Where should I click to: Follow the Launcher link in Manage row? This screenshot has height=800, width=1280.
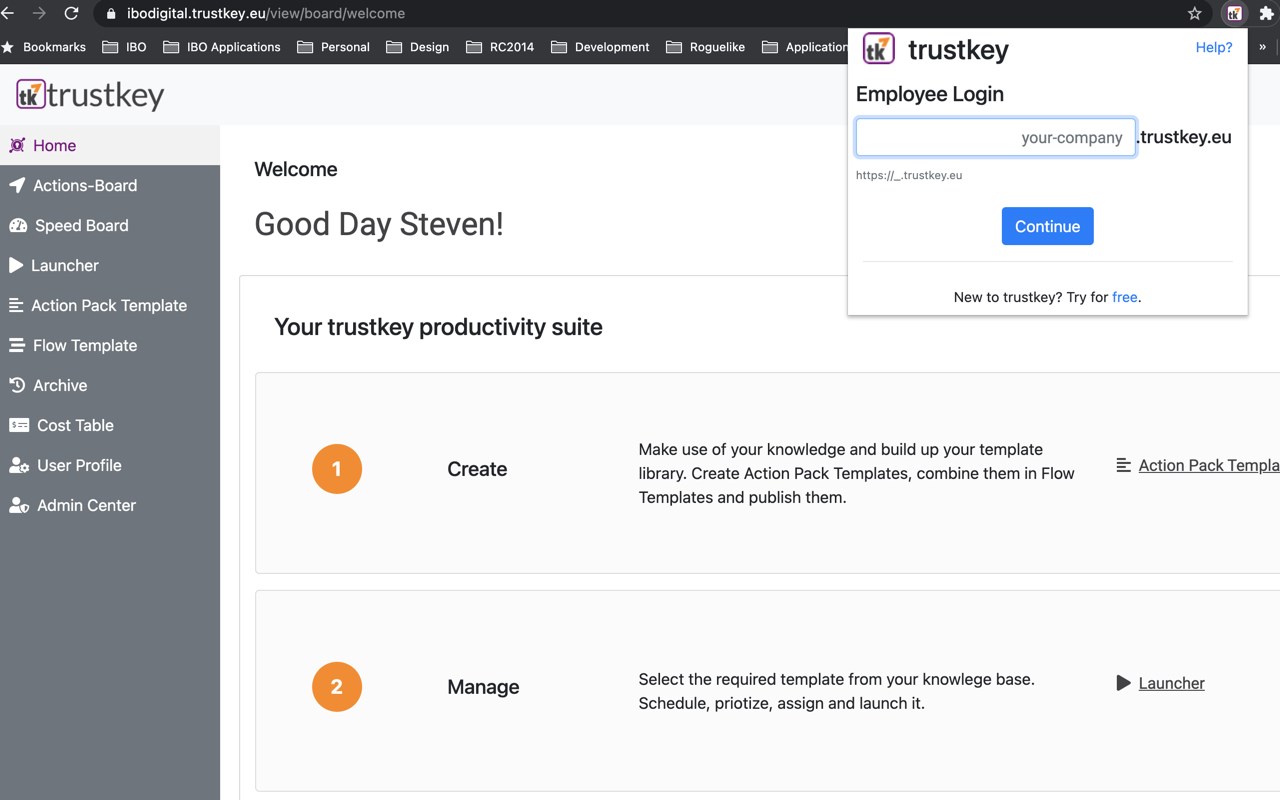1171,683
